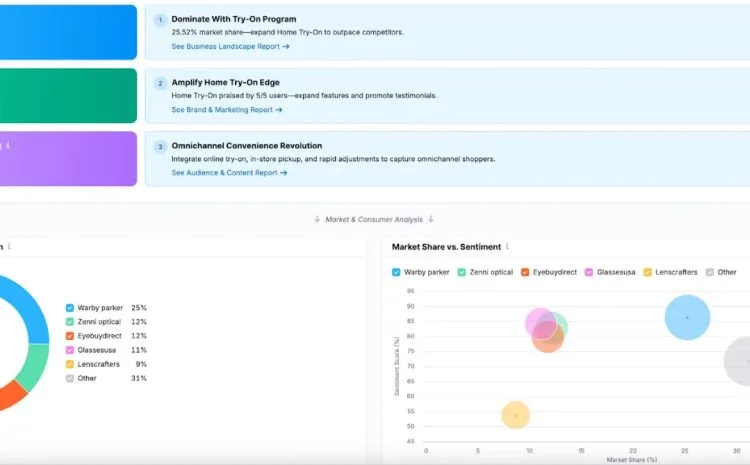Click the Sentiment Score (%) axis label
This screenshot has width=750, height=465.
397,366
